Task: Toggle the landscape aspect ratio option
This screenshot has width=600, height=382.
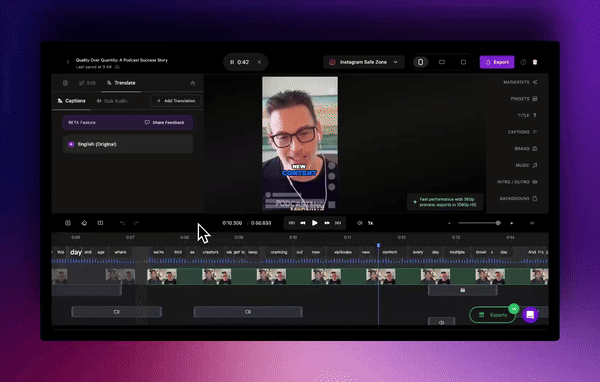Action: pos(442,62)
